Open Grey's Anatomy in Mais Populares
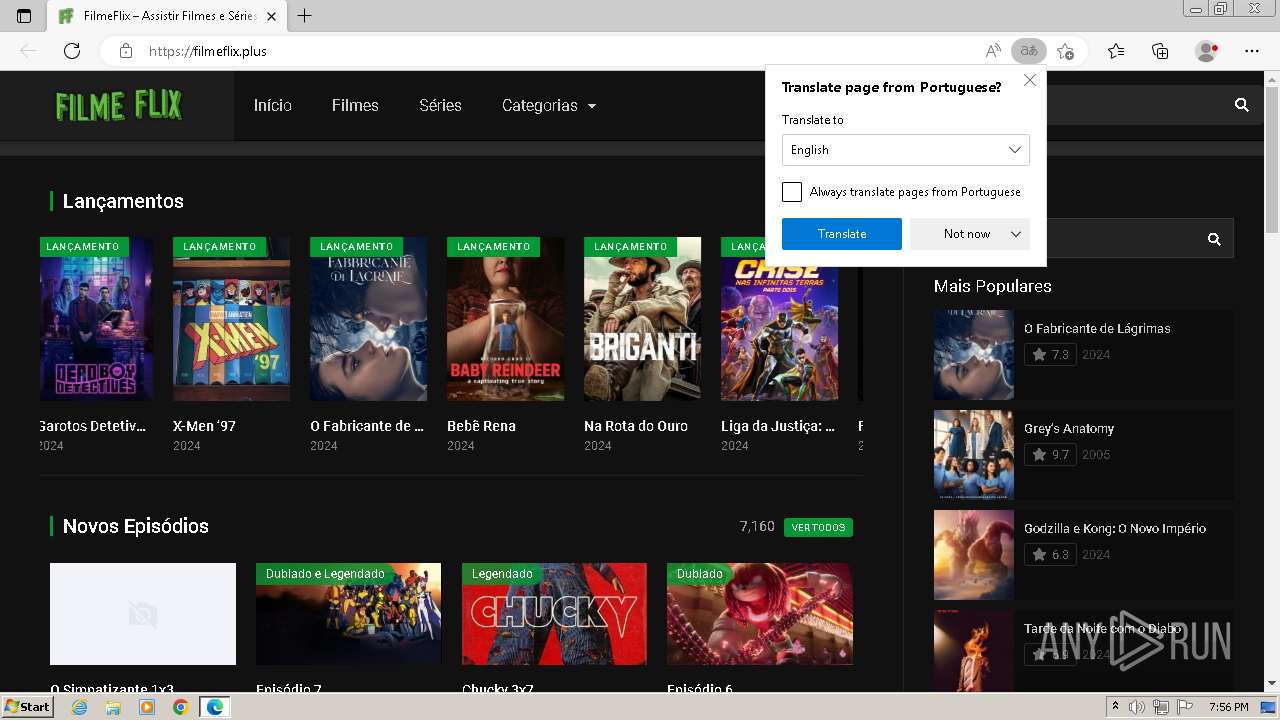 pos(1069,428)
